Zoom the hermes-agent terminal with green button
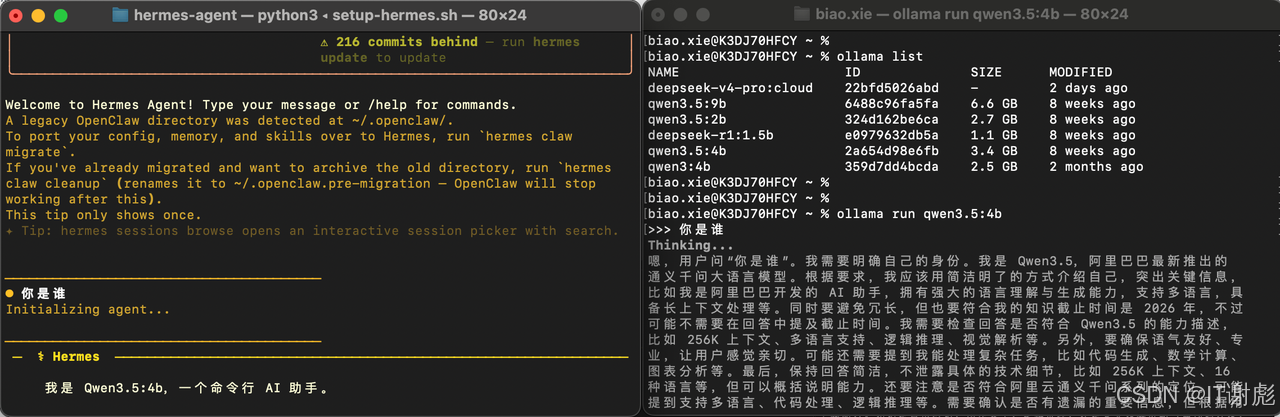The width and height of the screenshot is (1280, 417). coord(61,16)
